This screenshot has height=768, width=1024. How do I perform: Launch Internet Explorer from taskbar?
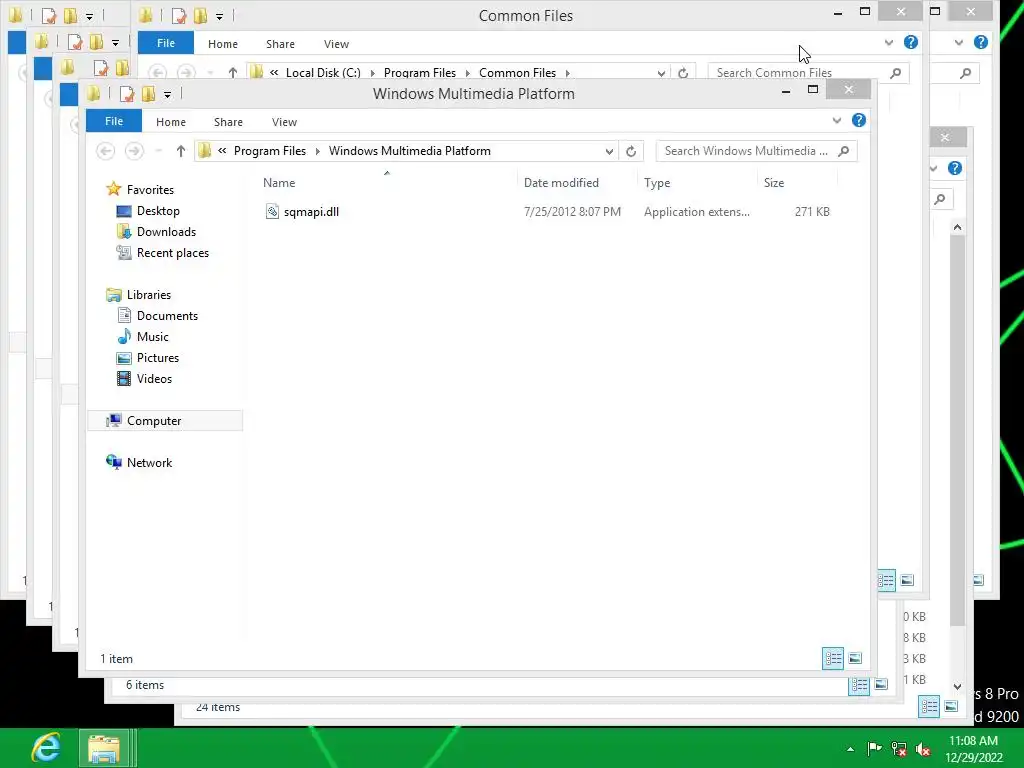click(x=46, y=748)
